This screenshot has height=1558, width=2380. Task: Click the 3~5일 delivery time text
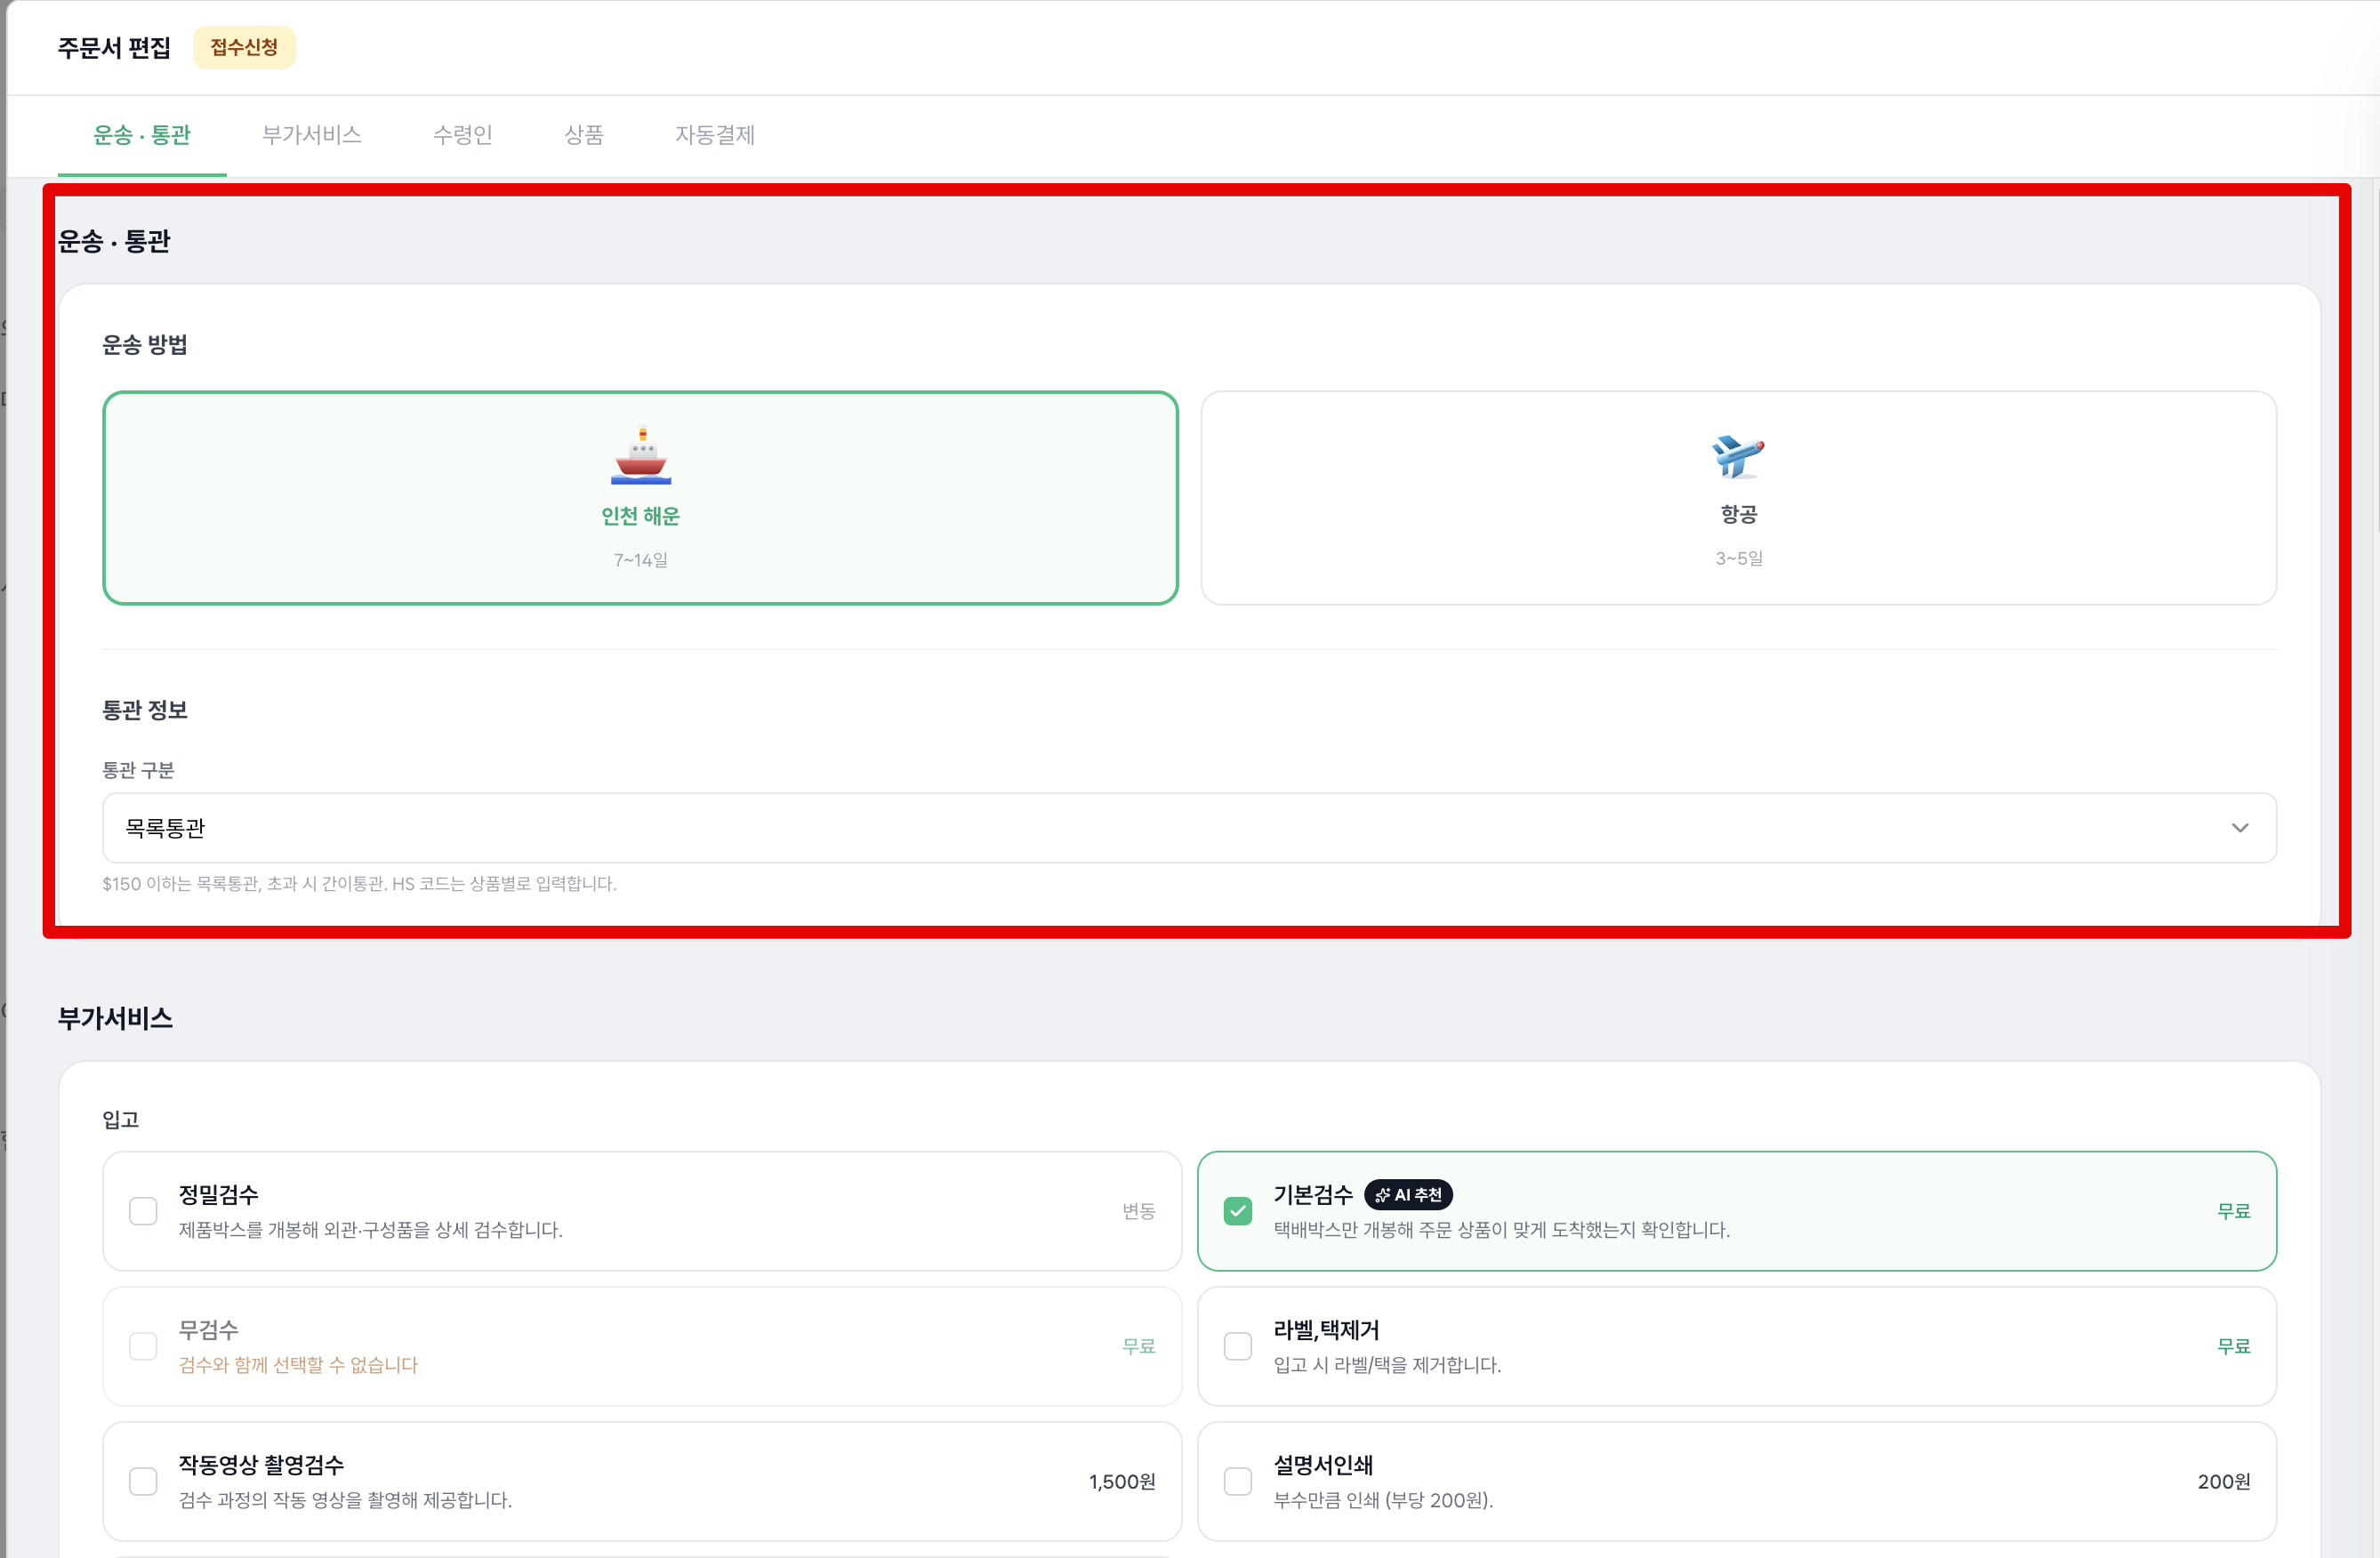tap(1739, 558)
